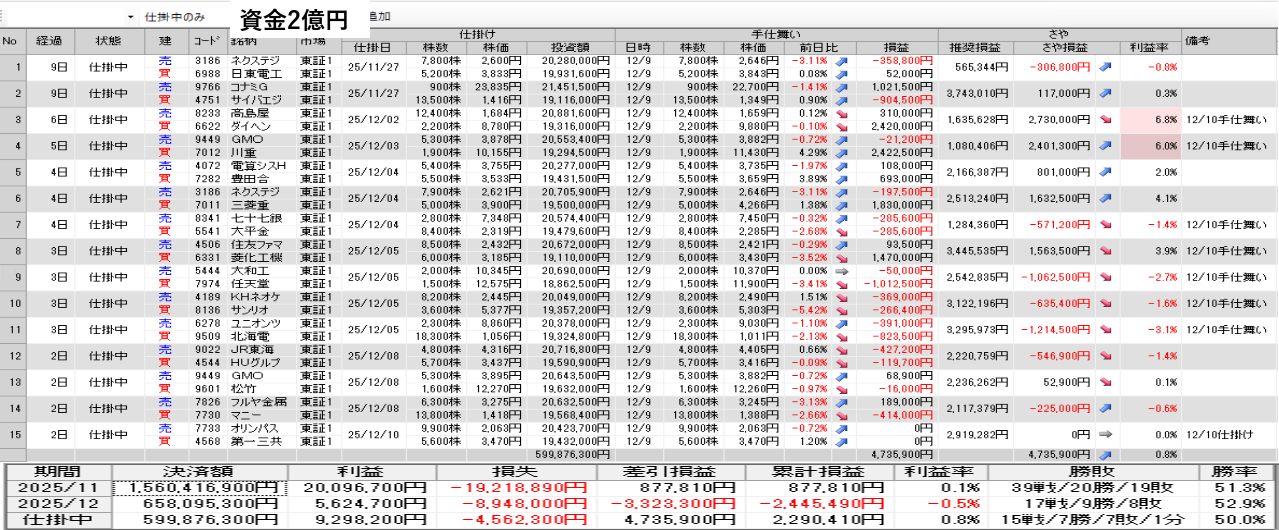Click the red arrow beside the 2,730,000円 spread profit

pyautogui.click(x=1105, y=119)
